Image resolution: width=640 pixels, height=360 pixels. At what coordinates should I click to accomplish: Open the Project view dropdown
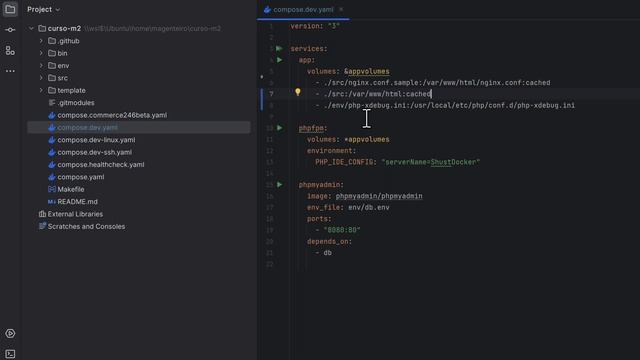tap(44, 9)
